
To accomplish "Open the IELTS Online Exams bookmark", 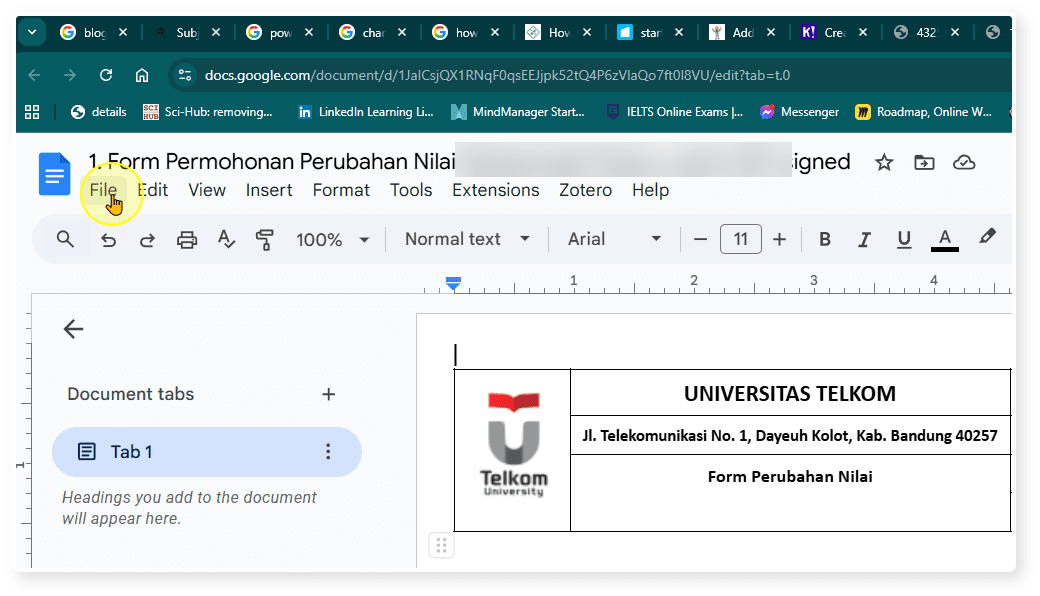I will (x=675, y=112).
